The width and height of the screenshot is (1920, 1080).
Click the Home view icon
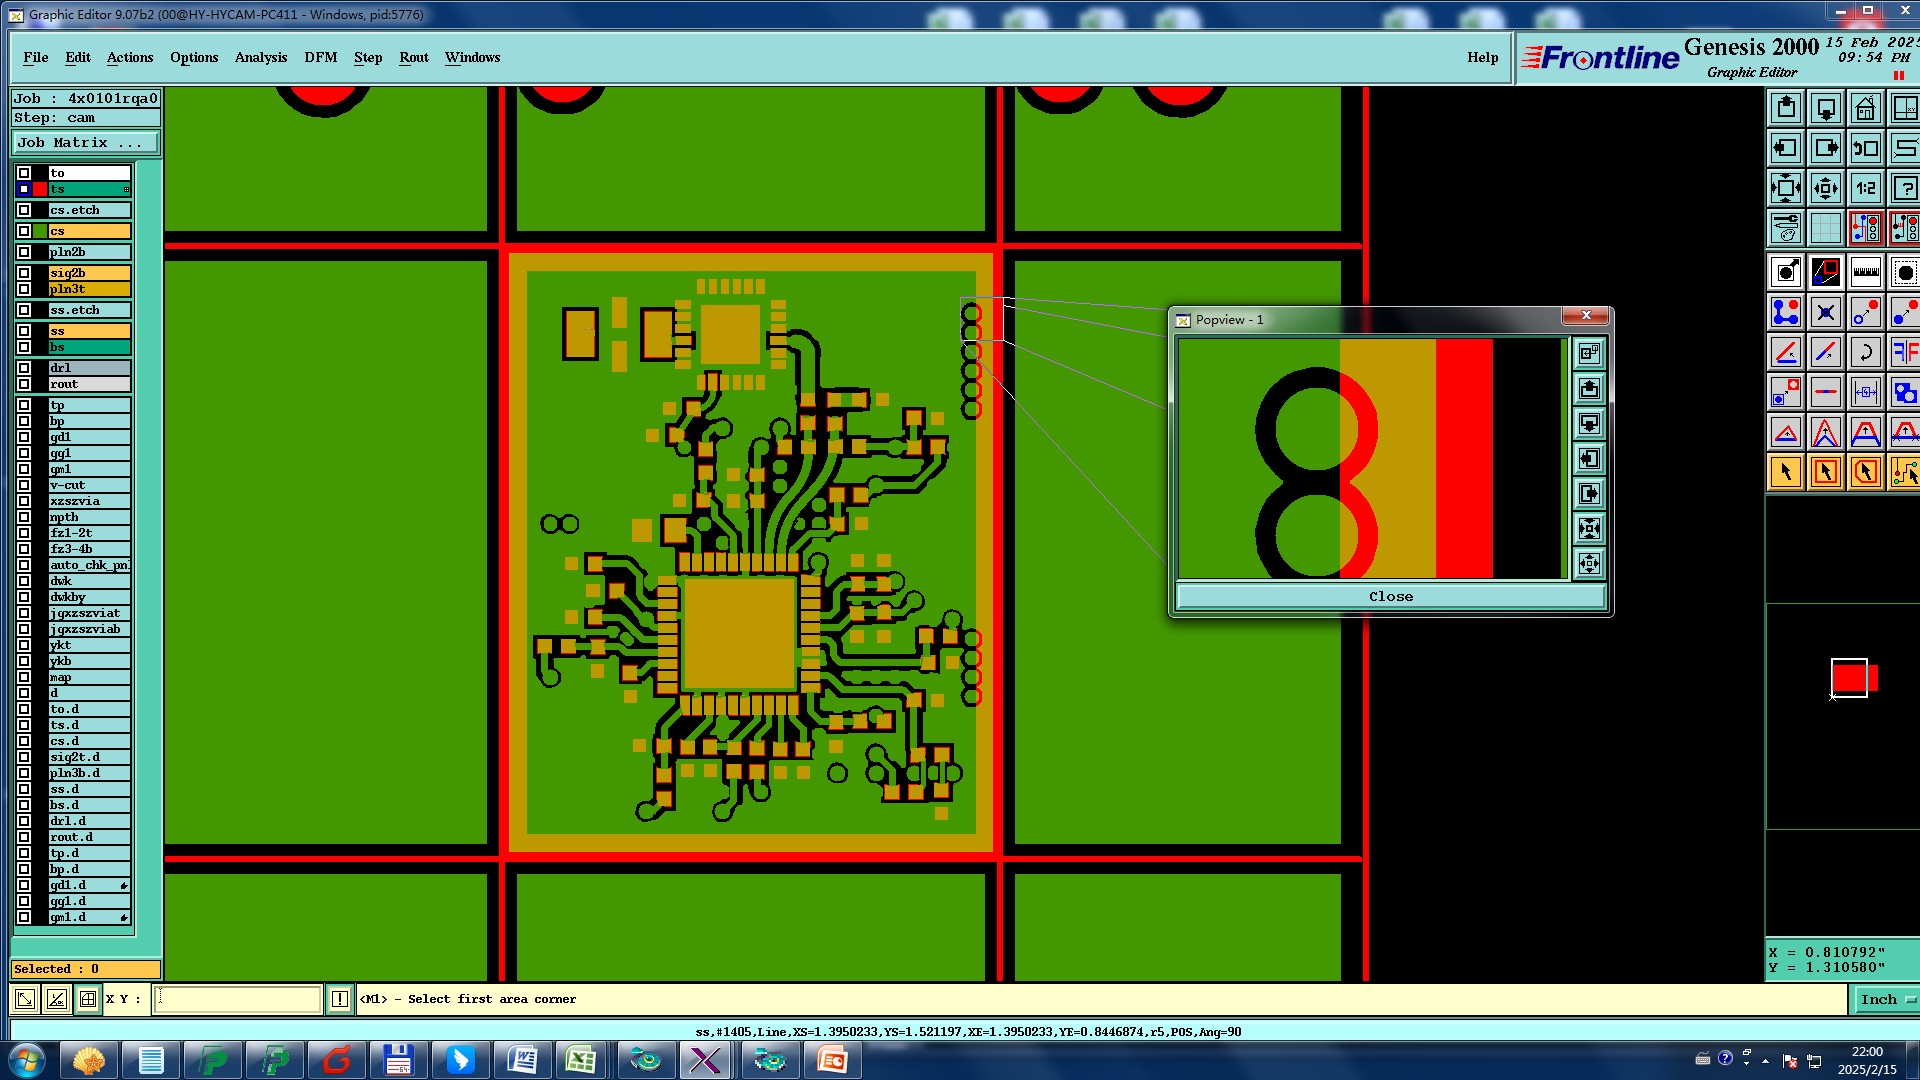tap(1865, 108)
